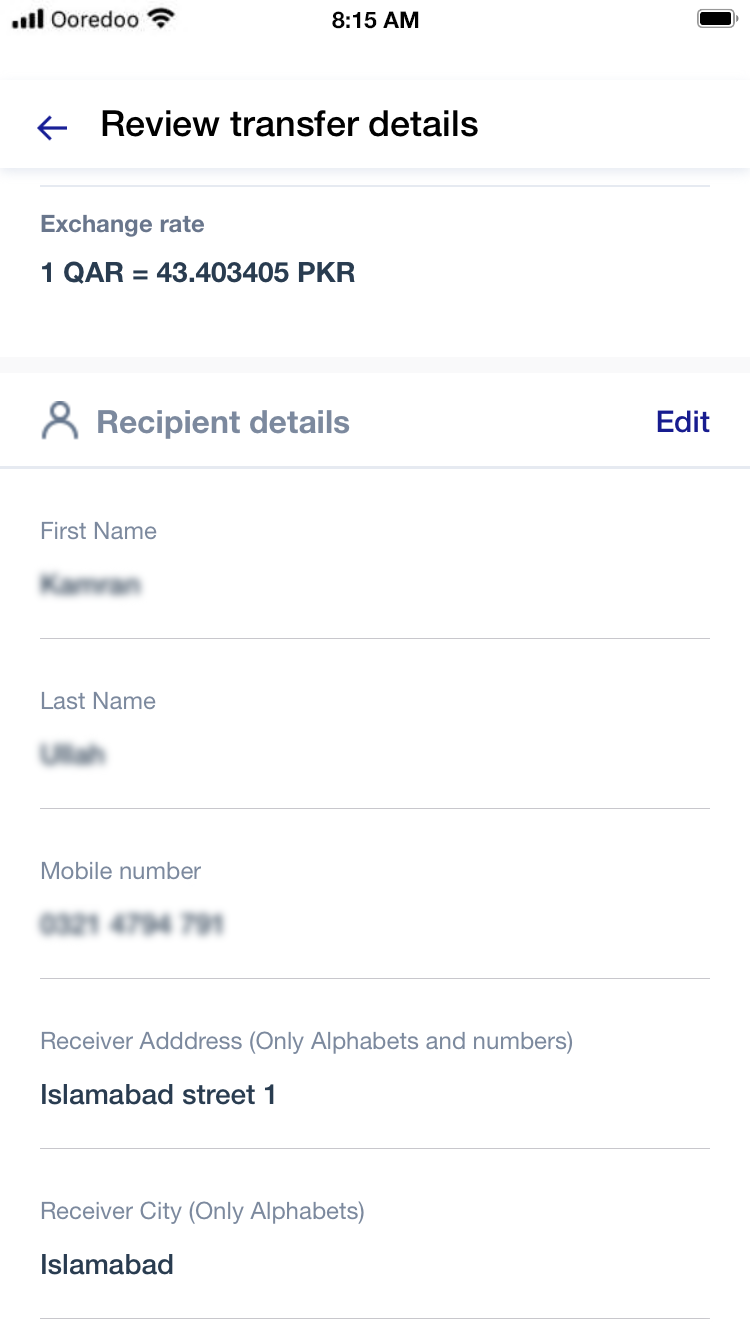Tap the exchange rate value 43.403405 PKR
The image size is (750, 1333).
point(256,272)
